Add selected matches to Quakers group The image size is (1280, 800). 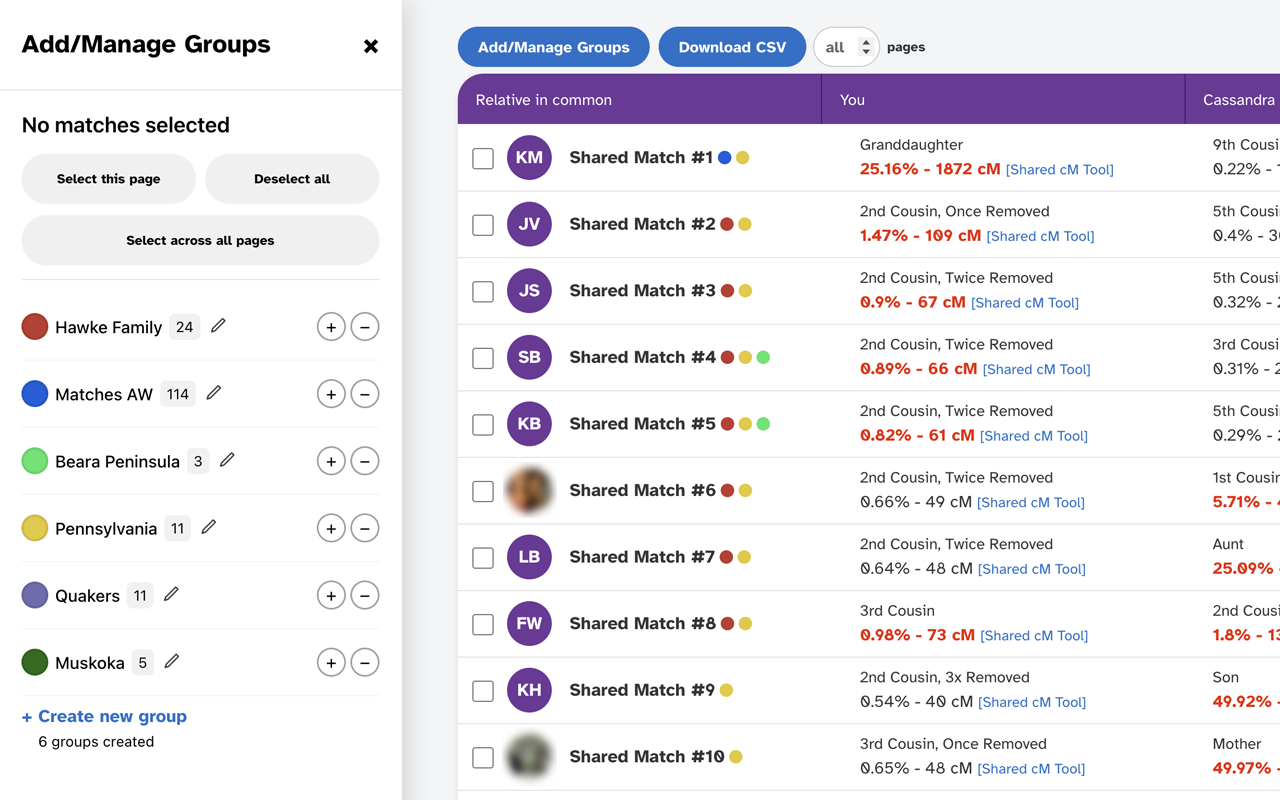click(331, 595)
